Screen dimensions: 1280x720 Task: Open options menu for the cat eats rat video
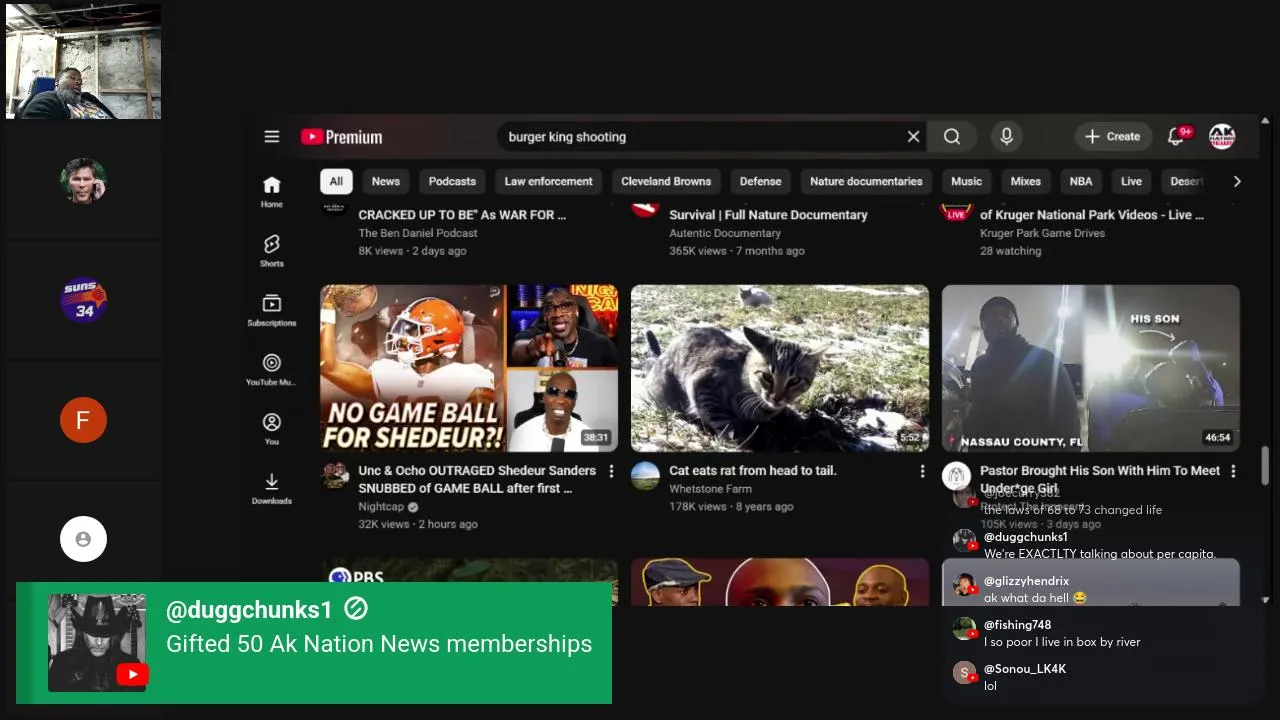922,471
